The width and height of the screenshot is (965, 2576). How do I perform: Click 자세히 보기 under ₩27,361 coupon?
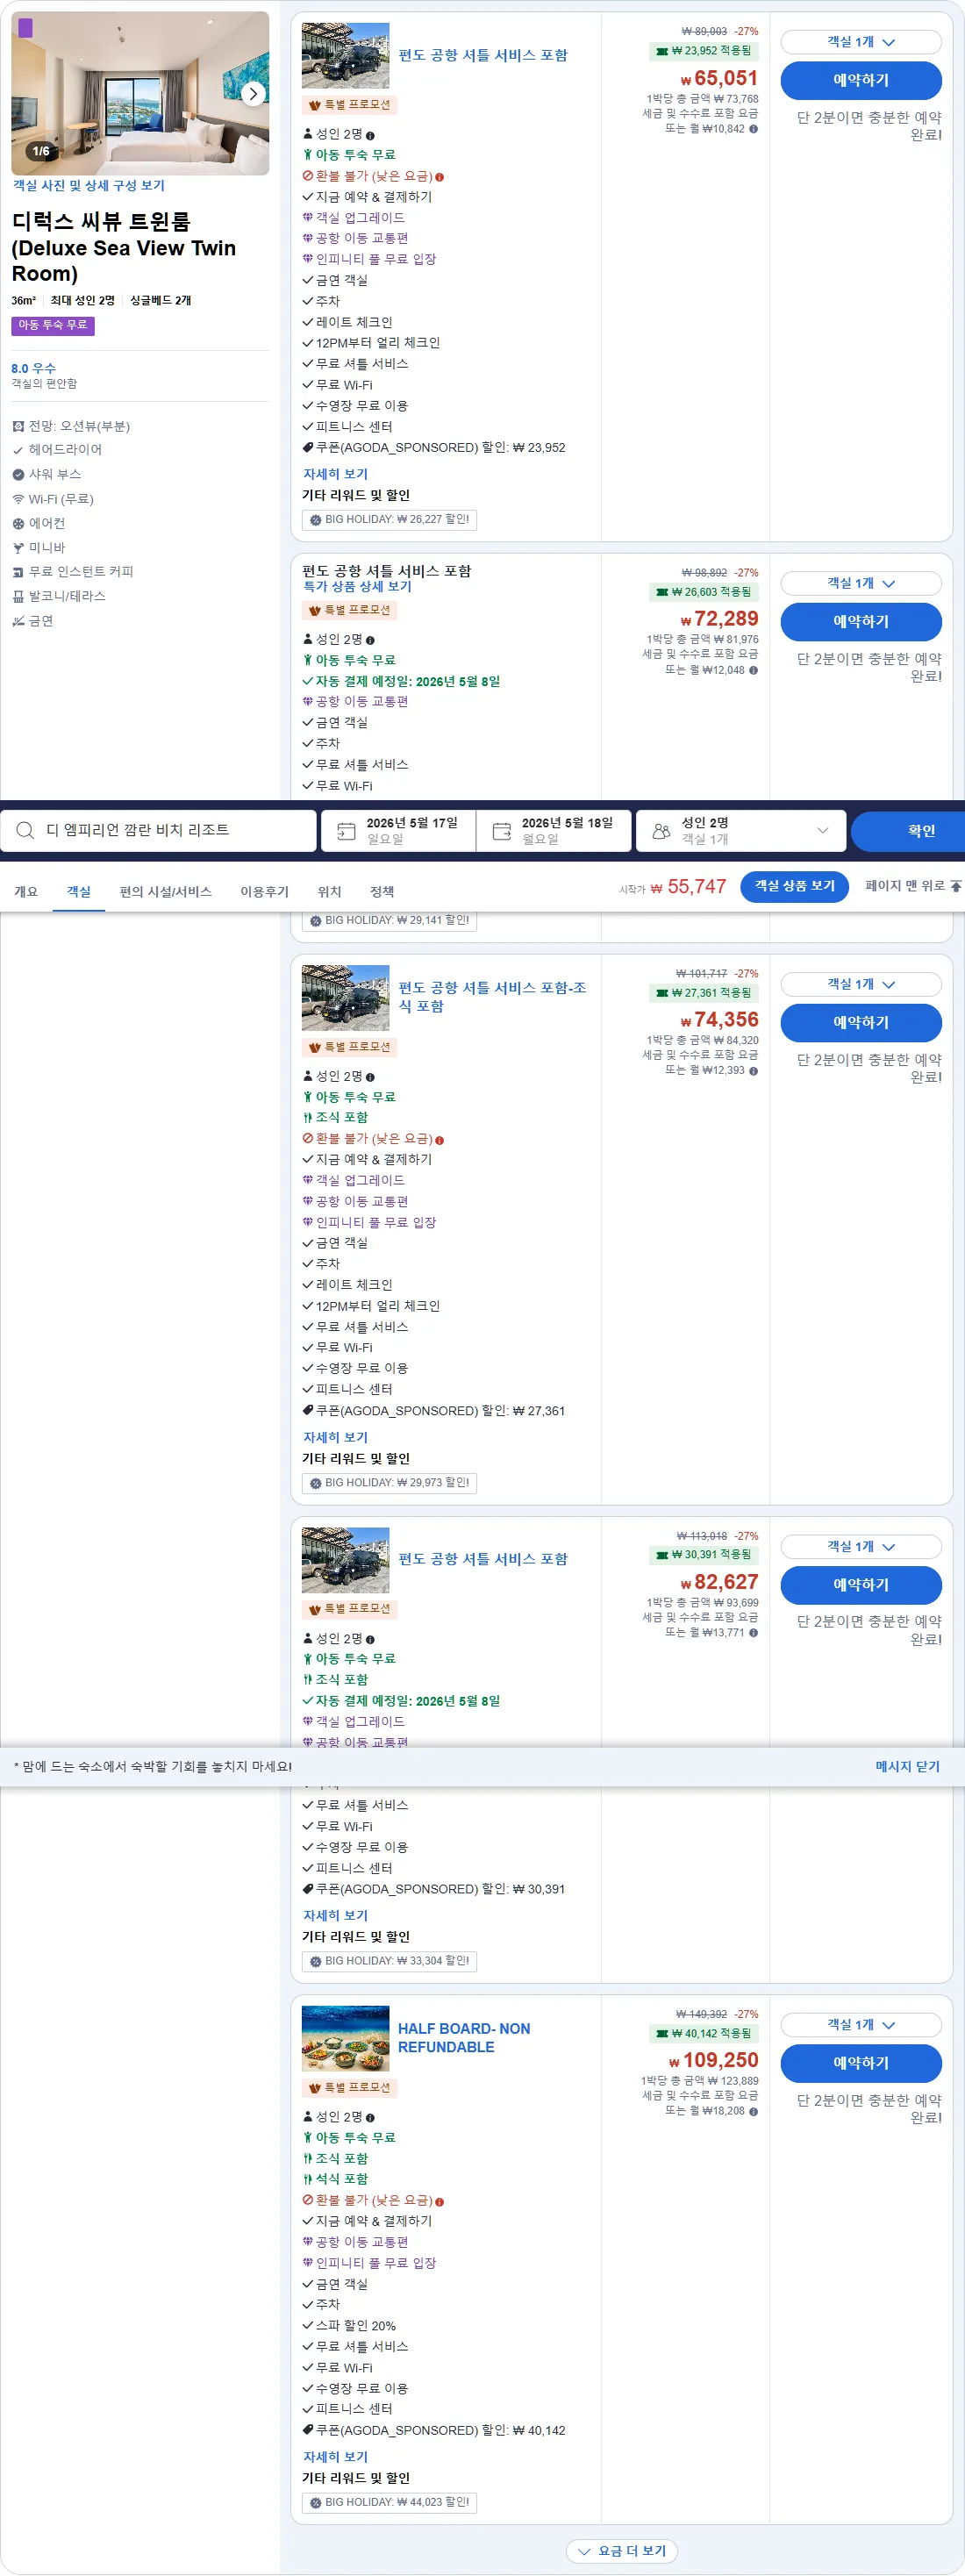click(335, 1437)
